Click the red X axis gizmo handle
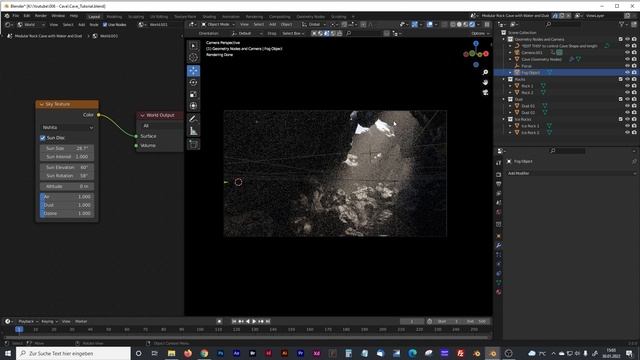This screenshot has width=640, height=360. point(486,54)
